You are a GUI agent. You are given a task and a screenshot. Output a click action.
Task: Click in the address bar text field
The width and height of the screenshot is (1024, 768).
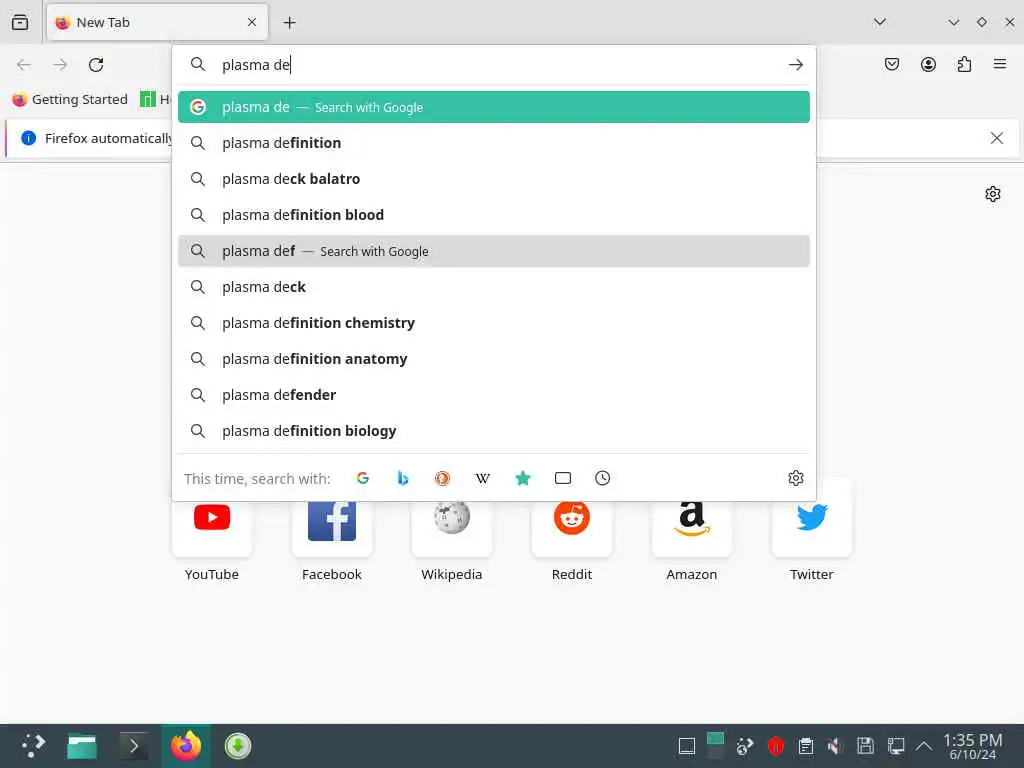click(496, 65)
